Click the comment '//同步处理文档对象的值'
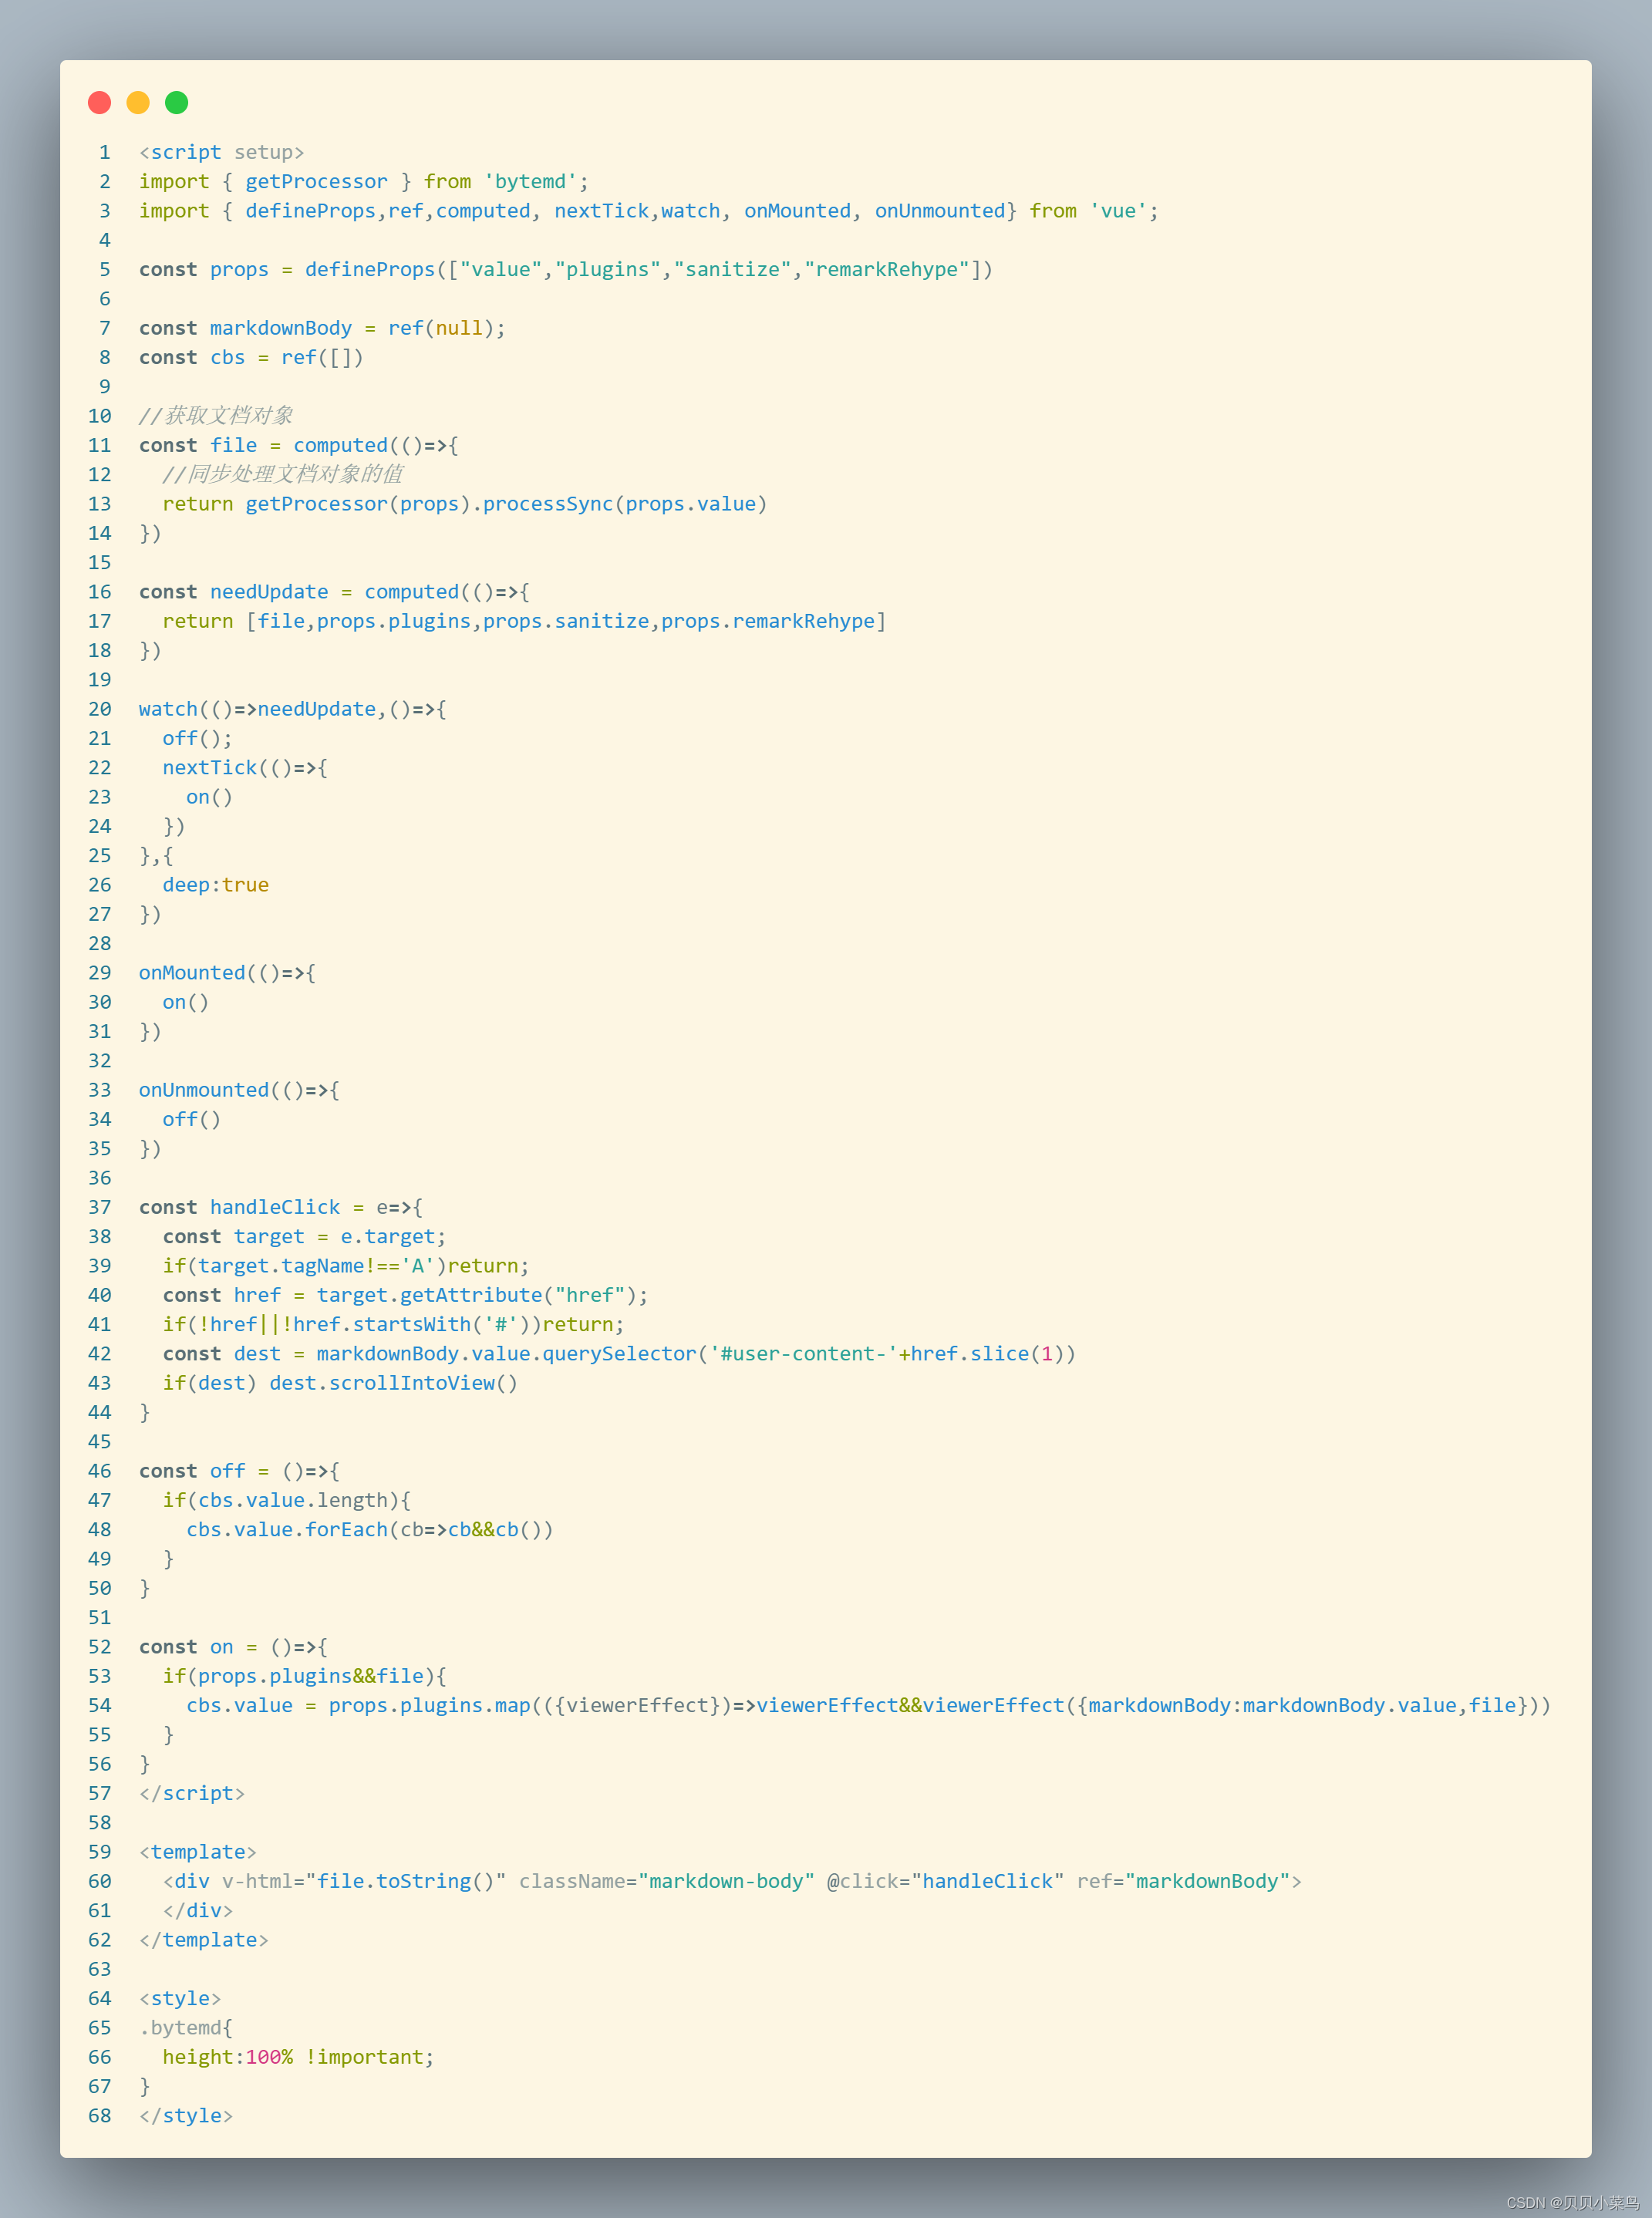Screen dimensions: 1652x2218 (x=283, y=474)
